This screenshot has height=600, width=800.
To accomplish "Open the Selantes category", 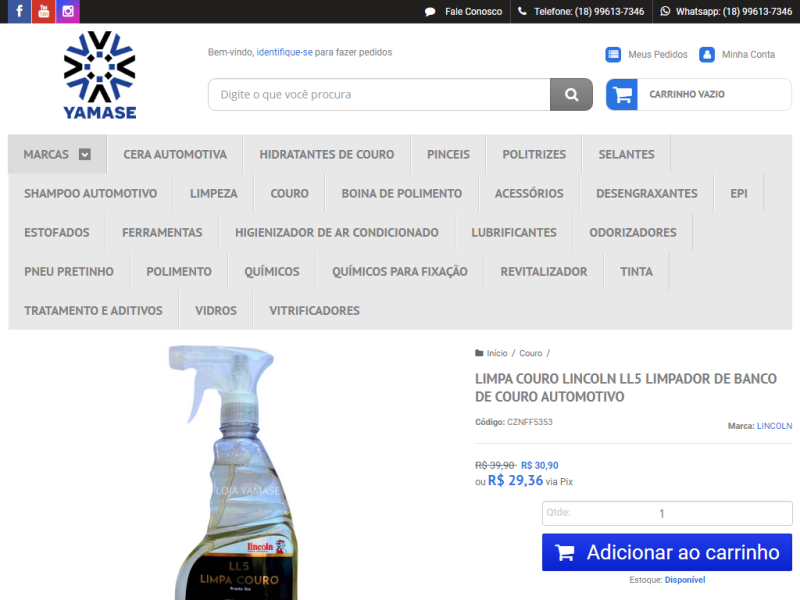I will pos(626,155).
